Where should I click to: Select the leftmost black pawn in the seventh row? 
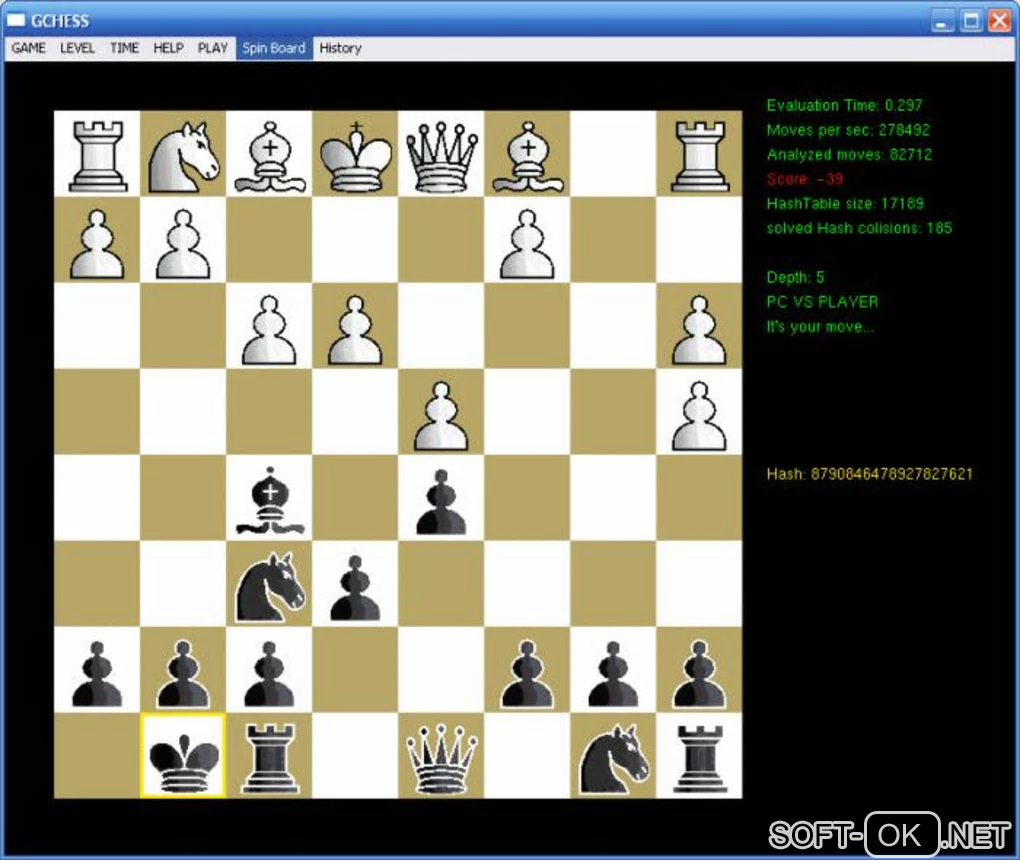pos(97,674)
